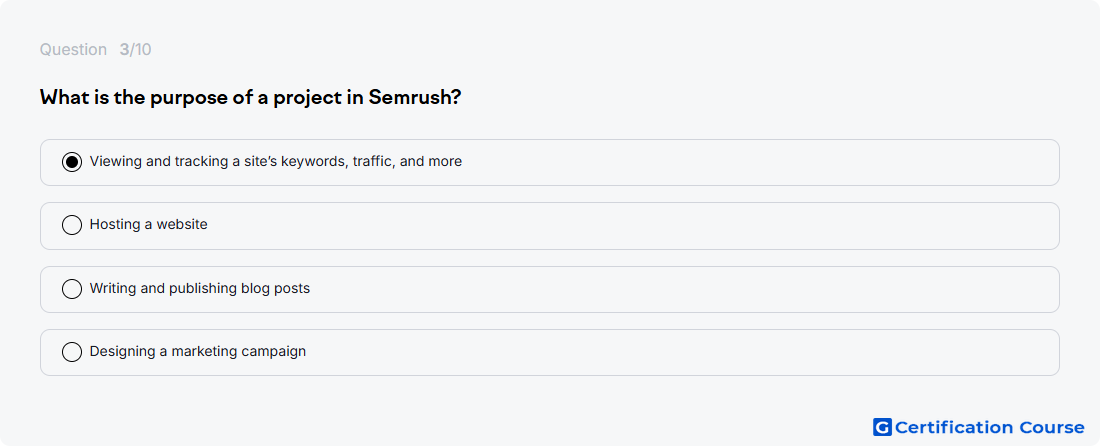Click the question heading about Semrush projects
This screenshot has height=446, width=1100.
(250, 97)
